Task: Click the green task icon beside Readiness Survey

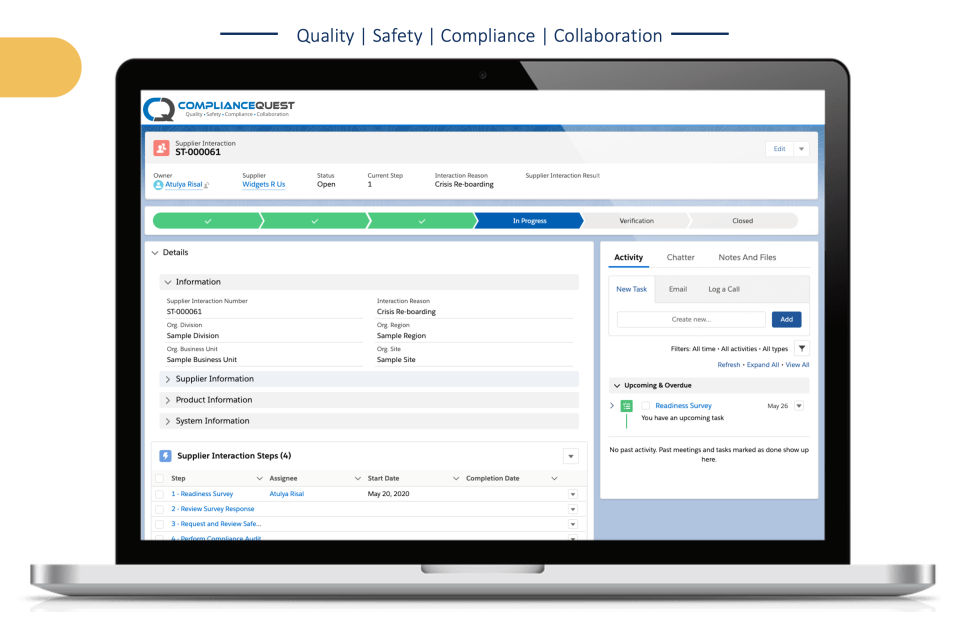Action: (627, 405)
